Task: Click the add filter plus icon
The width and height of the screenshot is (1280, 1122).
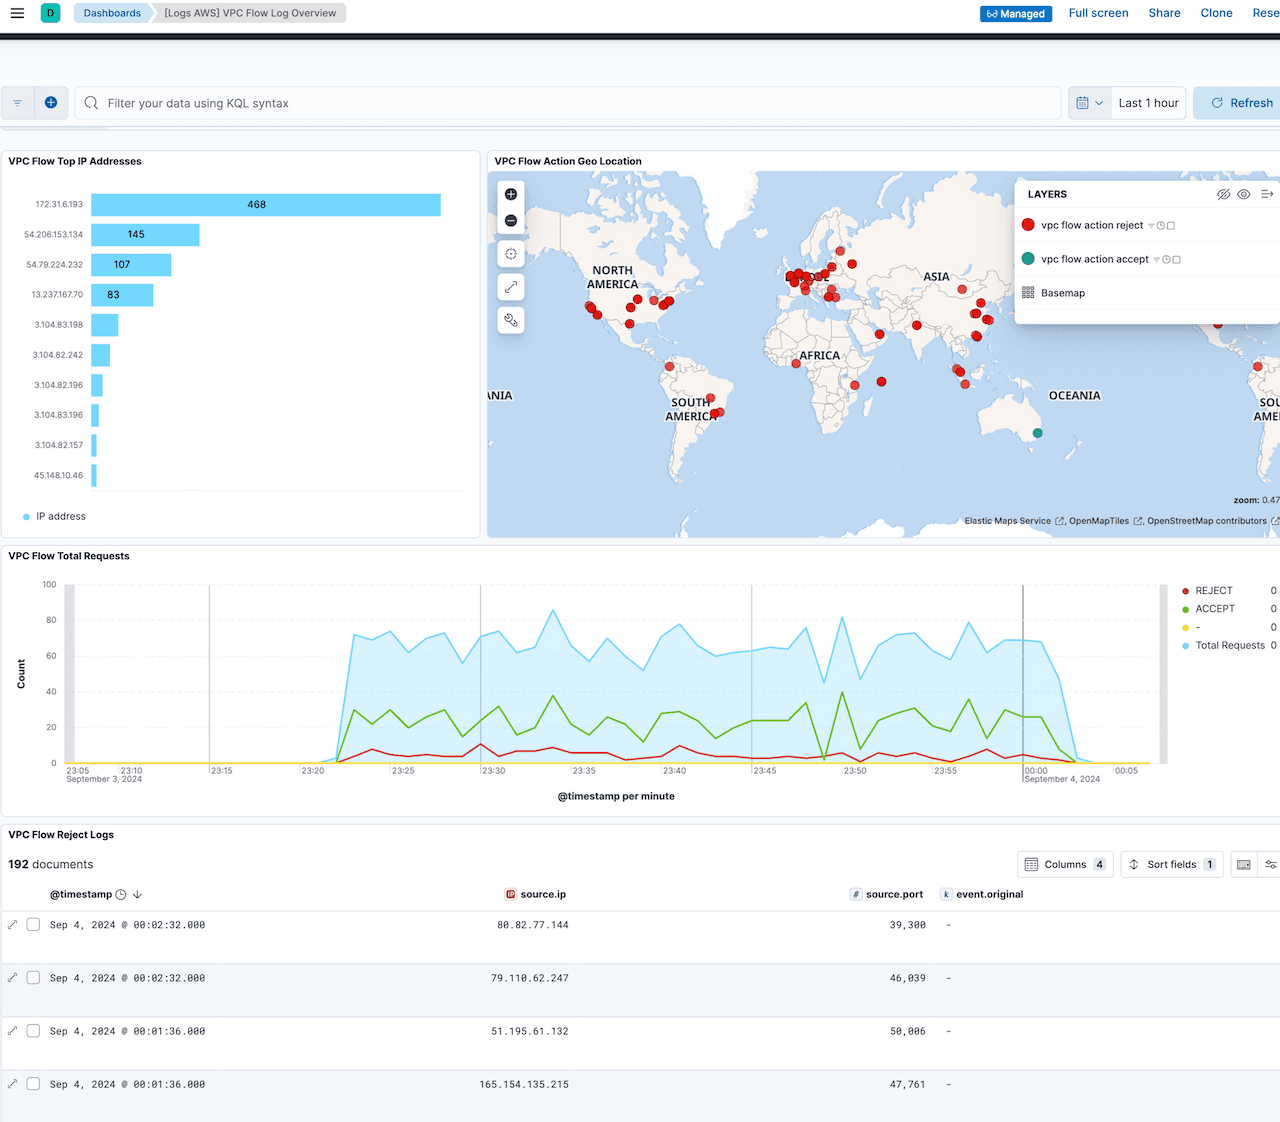Action: (51, 102)
